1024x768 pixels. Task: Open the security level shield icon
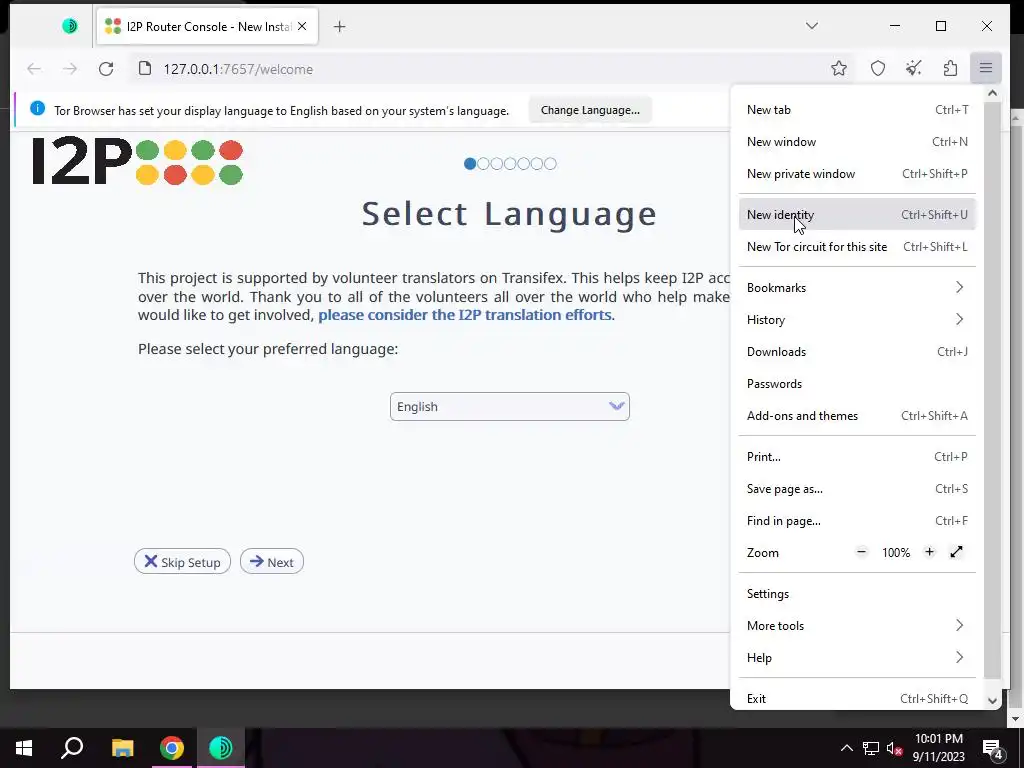click(x=878, y=68)
